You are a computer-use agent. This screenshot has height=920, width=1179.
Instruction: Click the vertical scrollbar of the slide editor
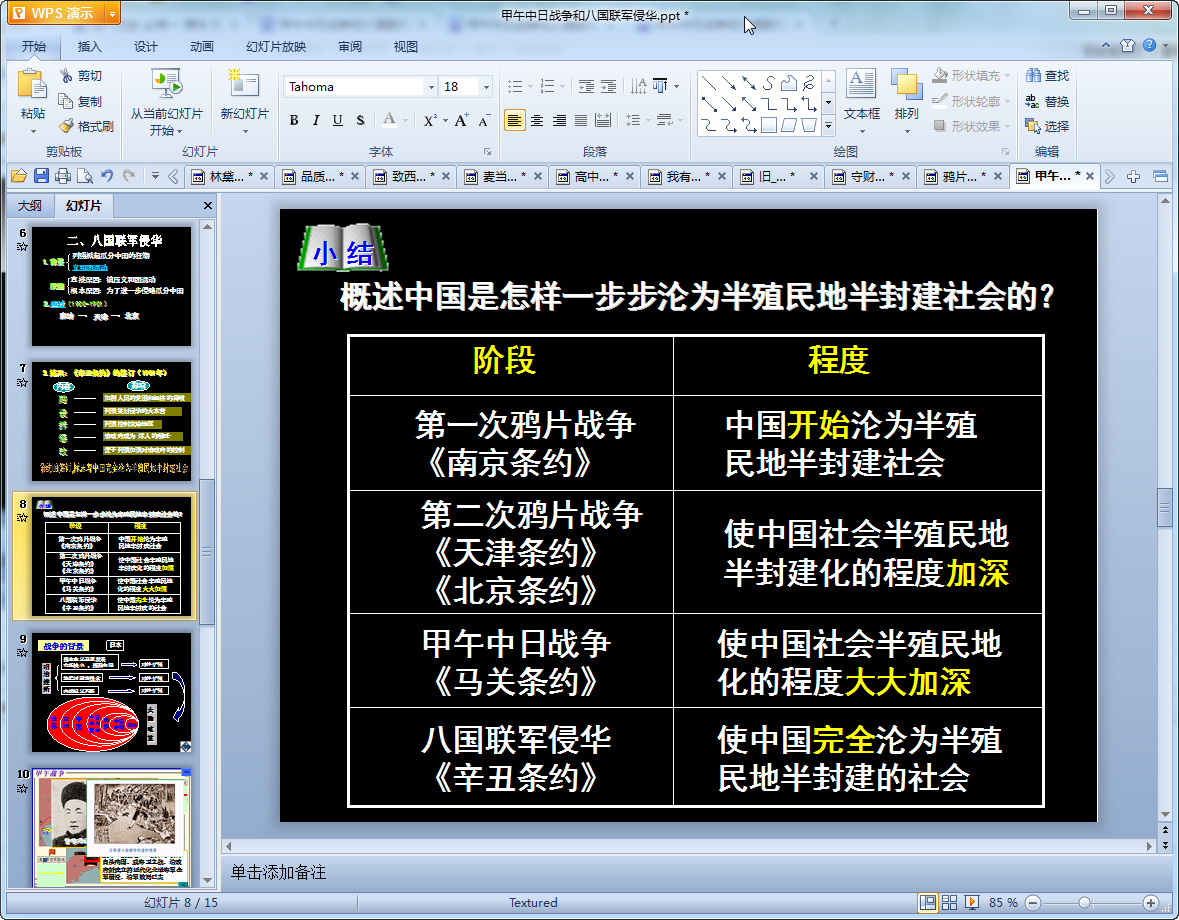[x=1165, y=507]
